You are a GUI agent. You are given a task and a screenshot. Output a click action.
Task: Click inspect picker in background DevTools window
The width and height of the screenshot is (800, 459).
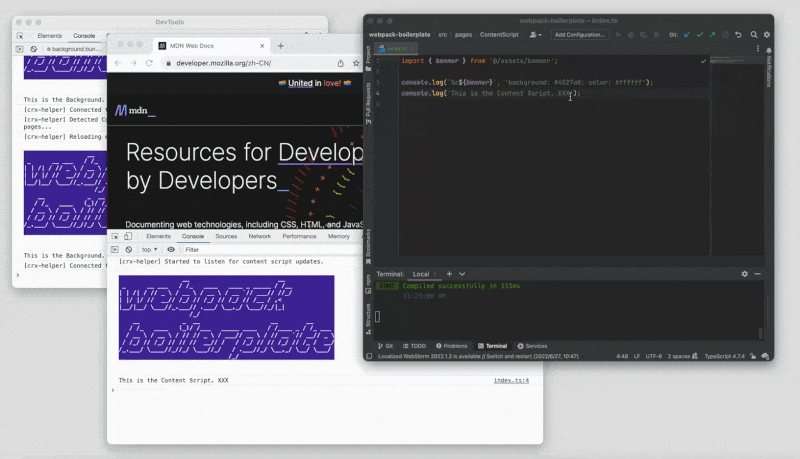tap(20, 36)
